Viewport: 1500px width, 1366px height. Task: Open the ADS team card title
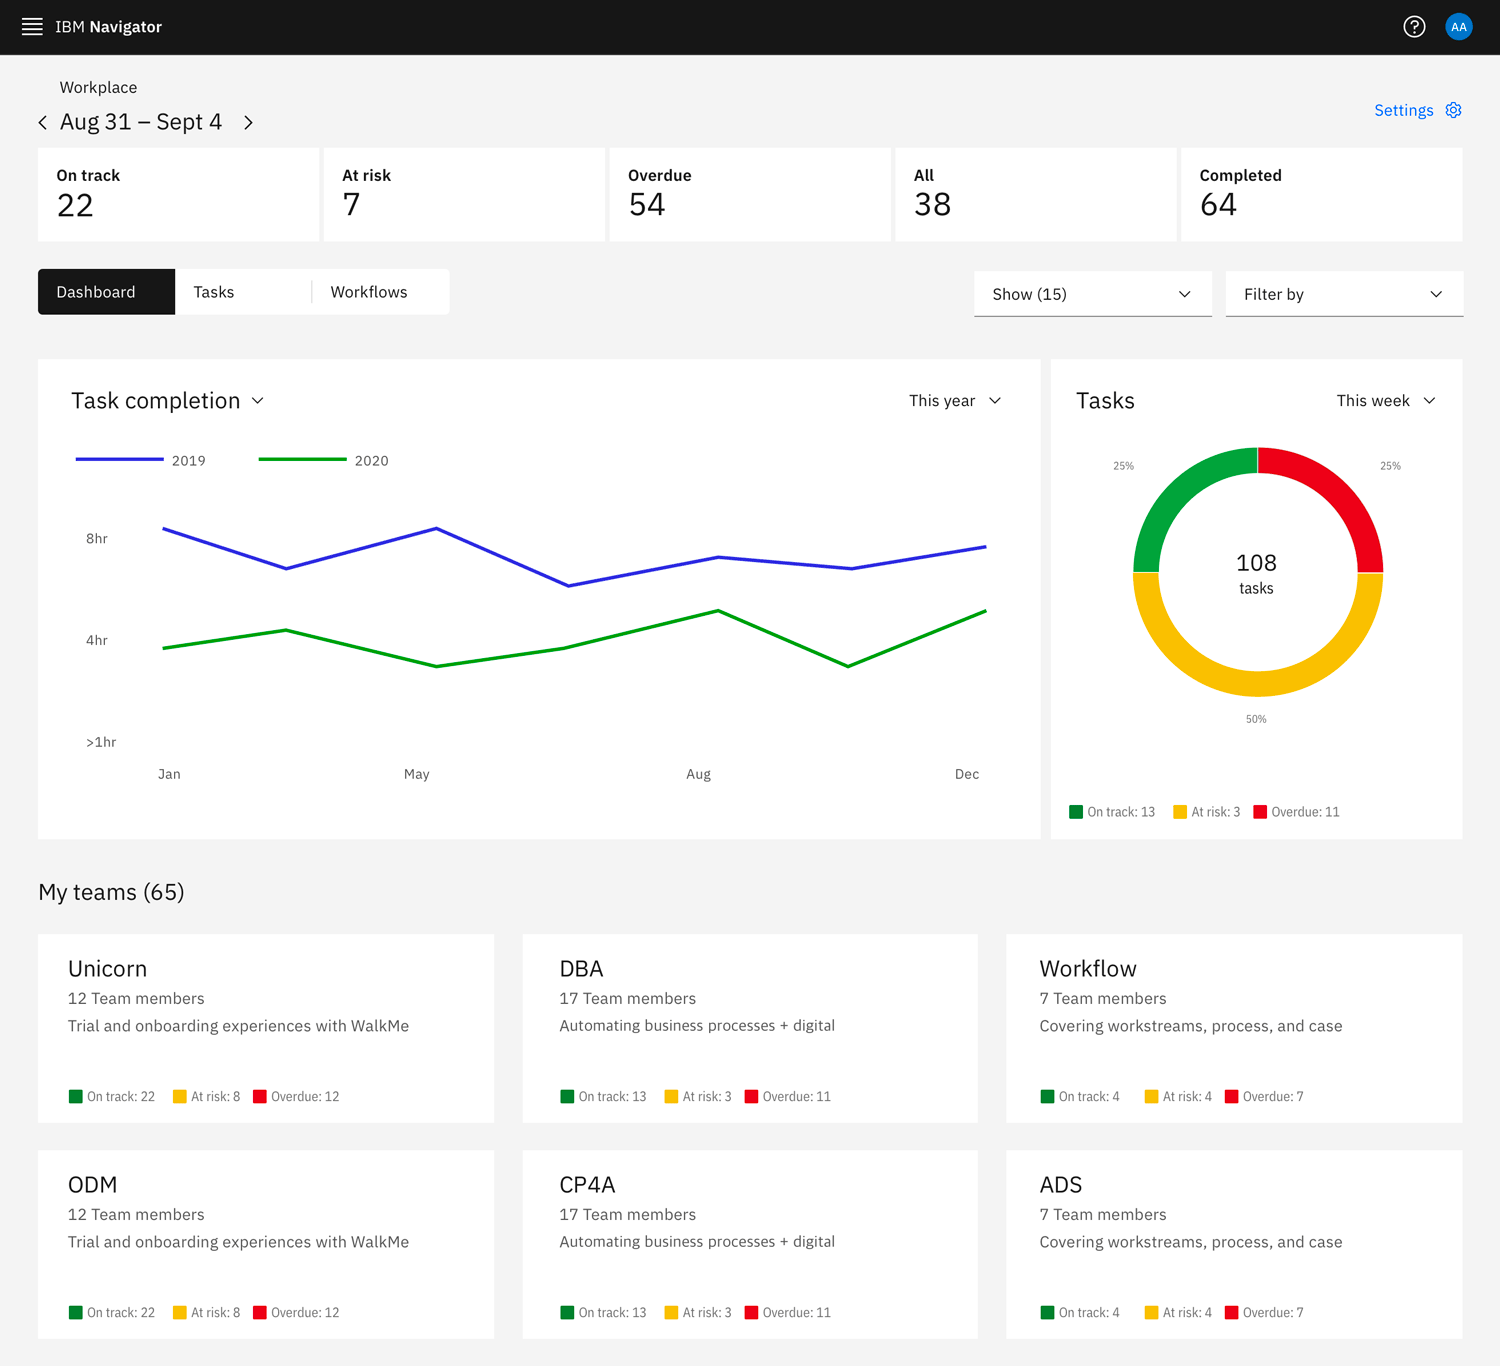click(x=1061, y=1185)
